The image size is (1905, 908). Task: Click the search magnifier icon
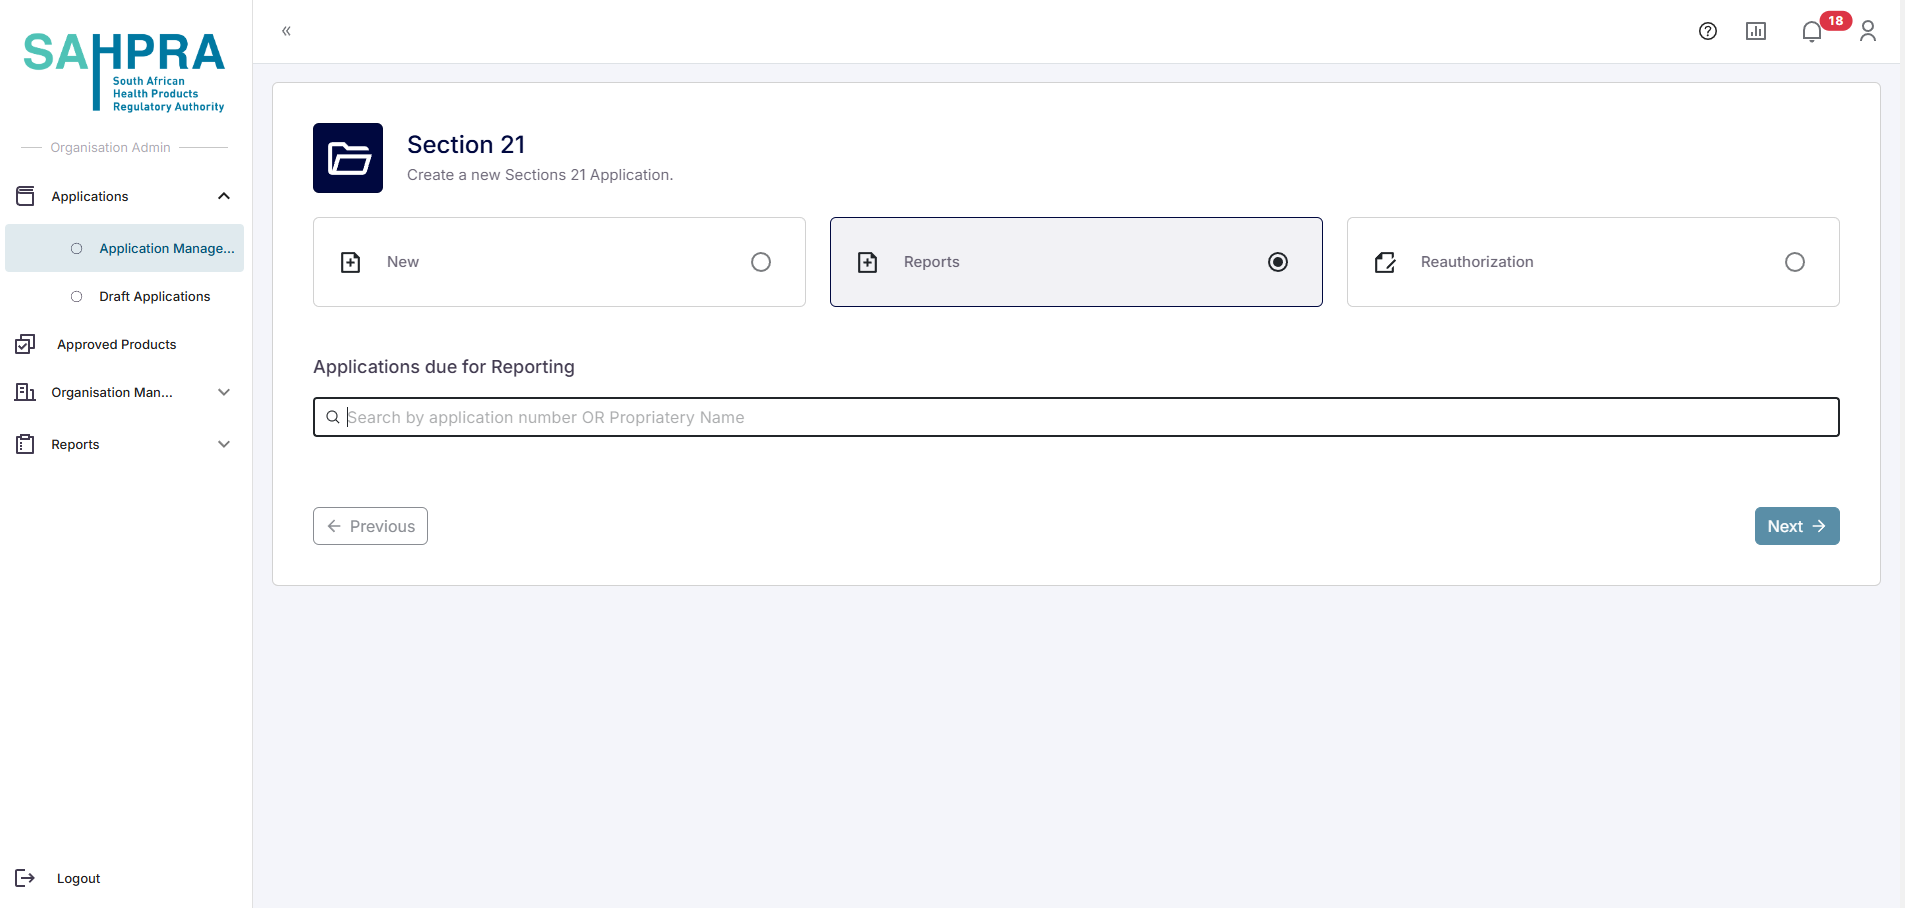coord(333,417)
